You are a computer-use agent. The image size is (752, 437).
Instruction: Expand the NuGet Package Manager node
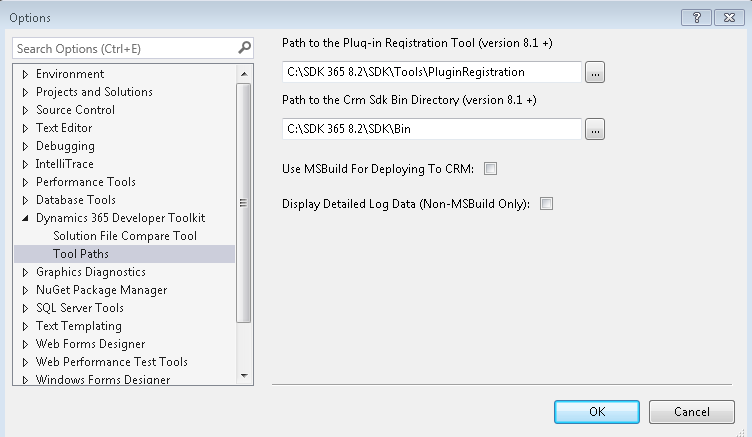coord(26,290)
